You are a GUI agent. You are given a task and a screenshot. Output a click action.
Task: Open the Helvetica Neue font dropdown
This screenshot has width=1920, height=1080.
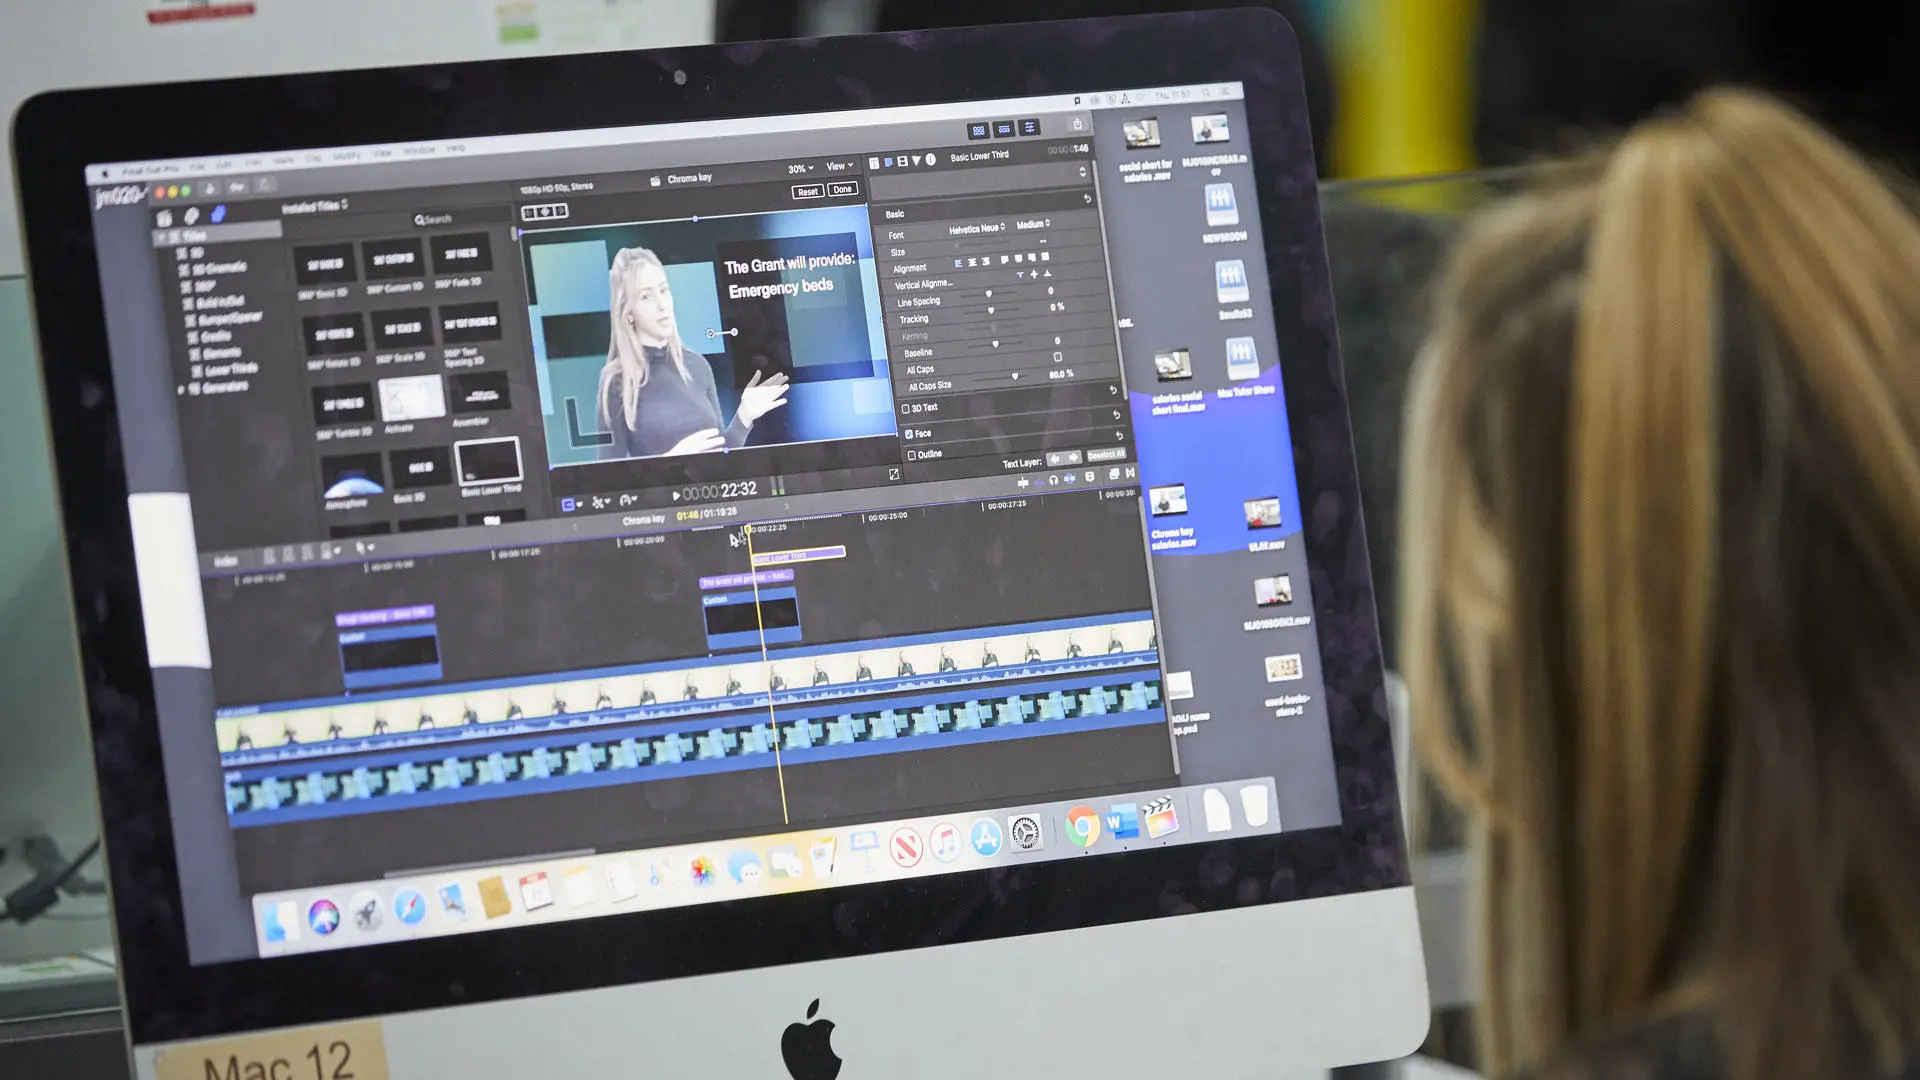click(977, 229)
